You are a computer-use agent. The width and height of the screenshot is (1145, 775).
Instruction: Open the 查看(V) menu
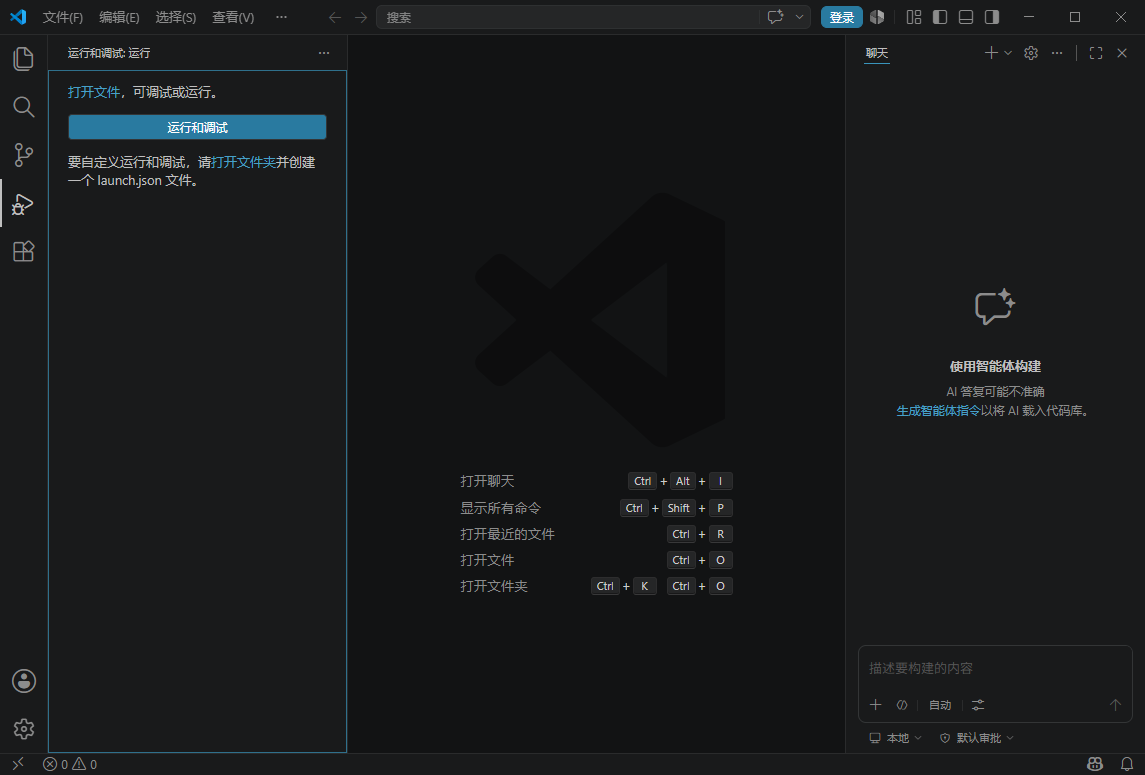[233, 17]
